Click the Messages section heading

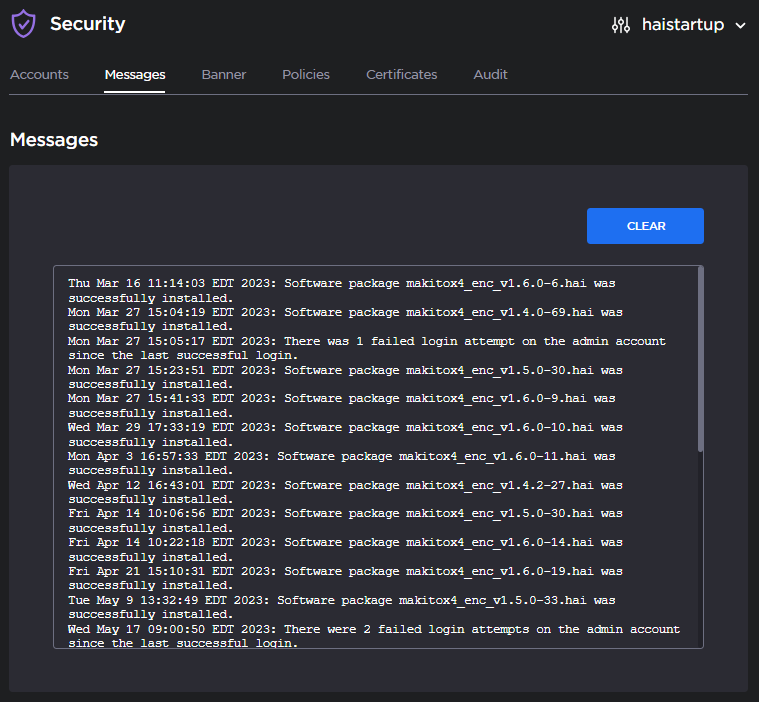click(x=54, y=140)
